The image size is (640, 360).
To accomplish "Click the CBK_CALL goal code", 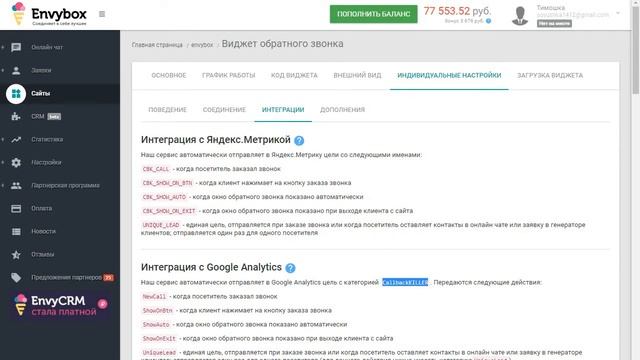I will pos(156,169).
